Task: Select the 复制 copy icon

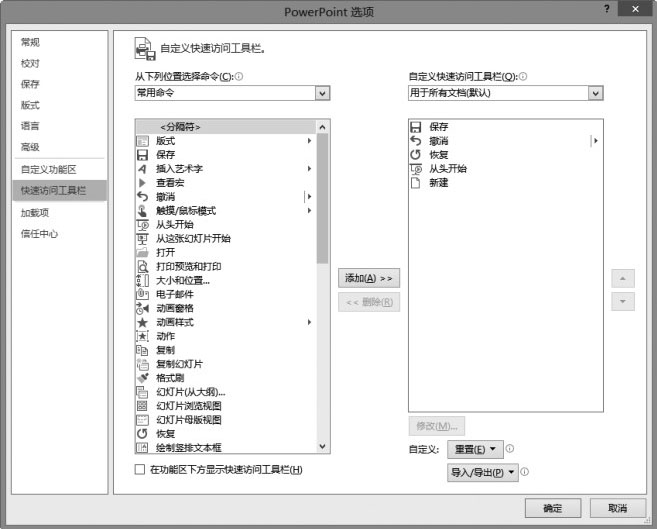Action: click(x=142, y=350)
